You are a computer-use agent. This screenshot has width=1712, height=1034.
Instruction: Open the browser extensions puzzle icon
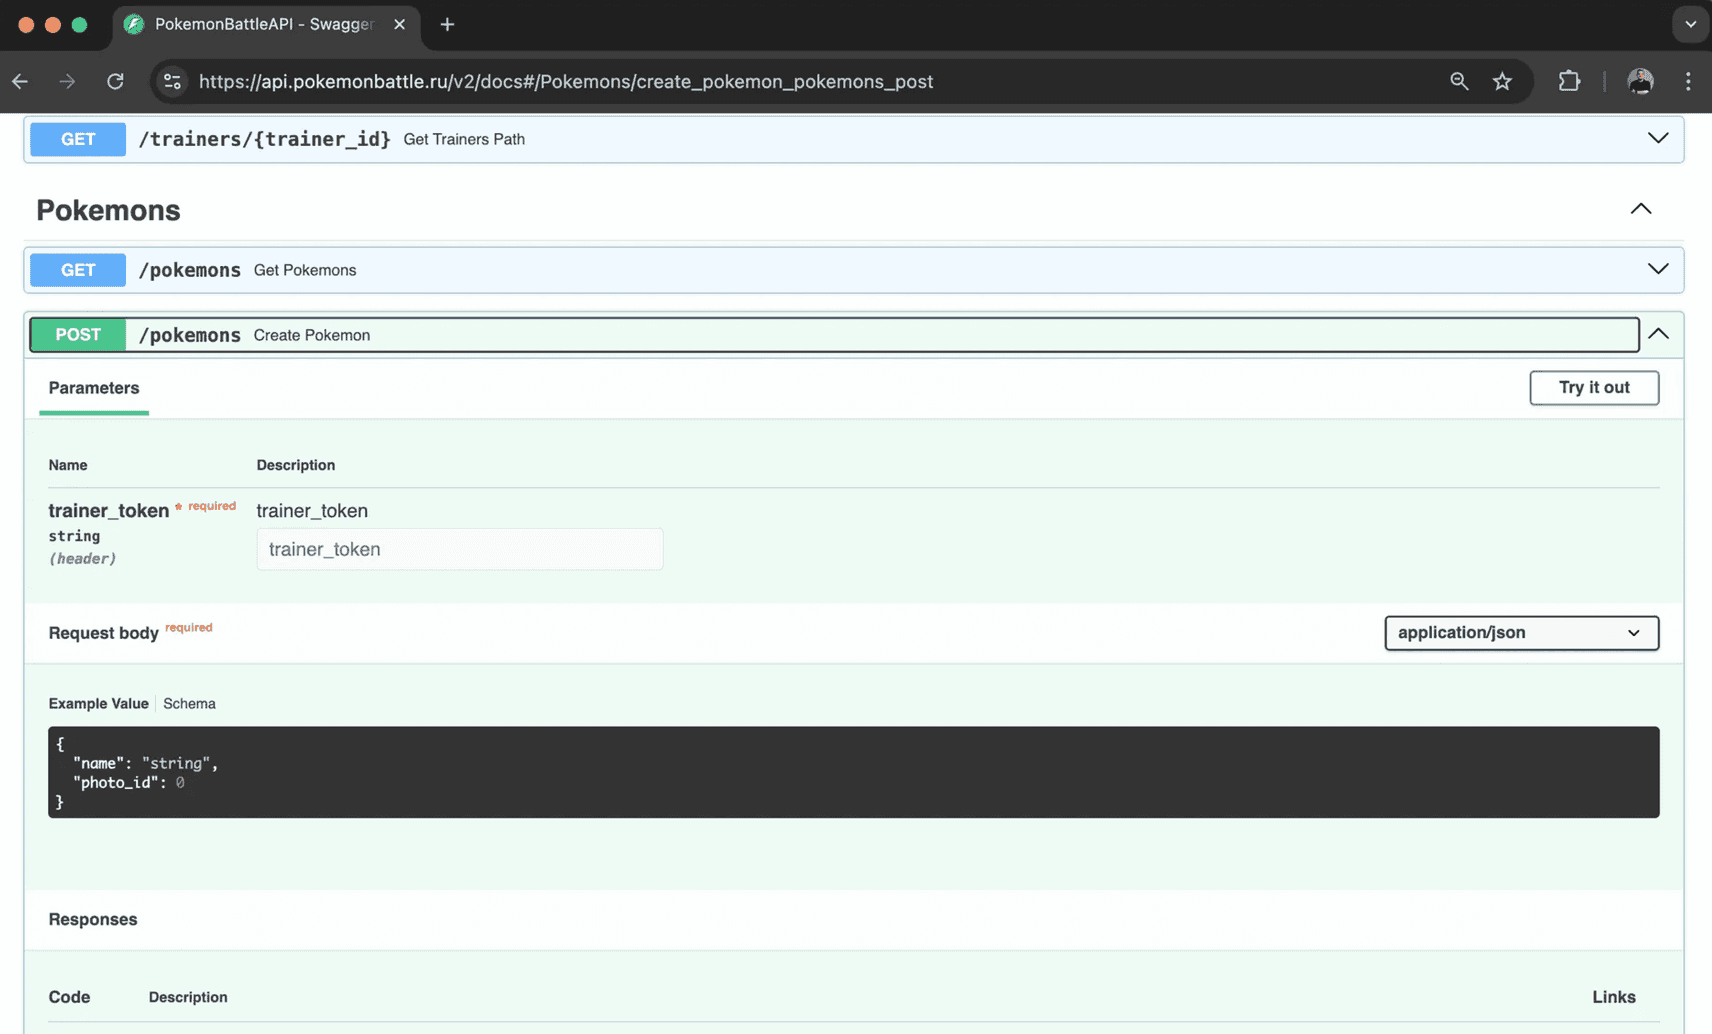1569,81
